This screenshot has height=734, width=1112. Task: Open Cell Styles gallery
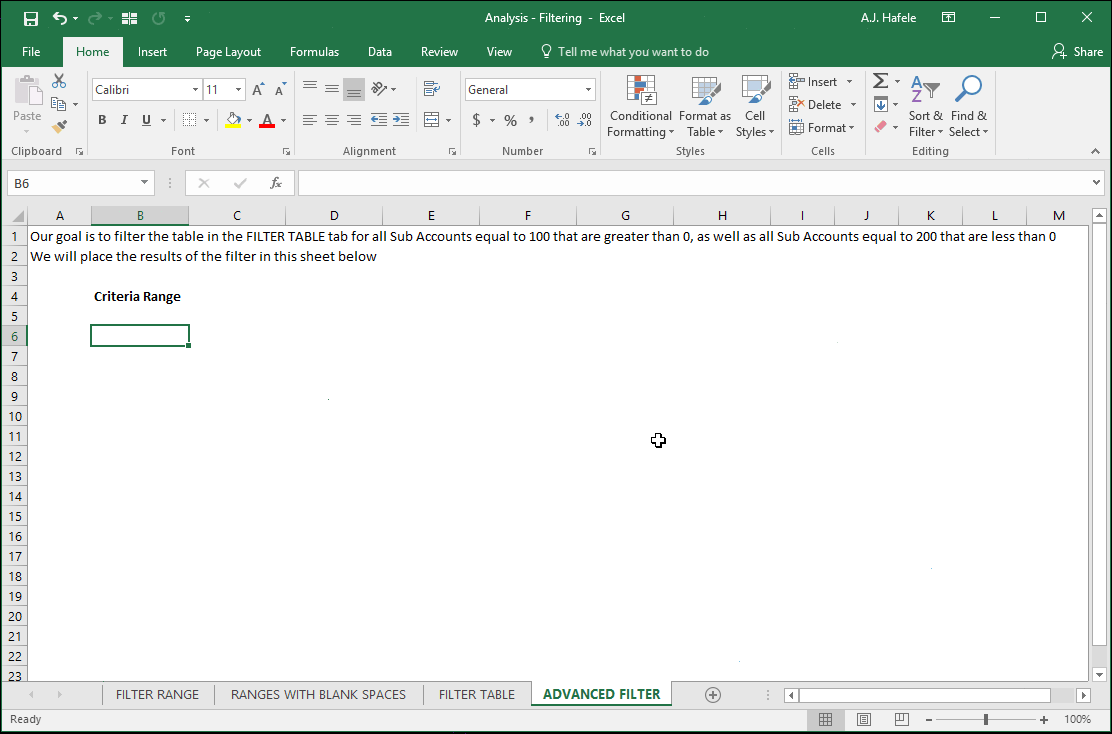click(755, 106)
